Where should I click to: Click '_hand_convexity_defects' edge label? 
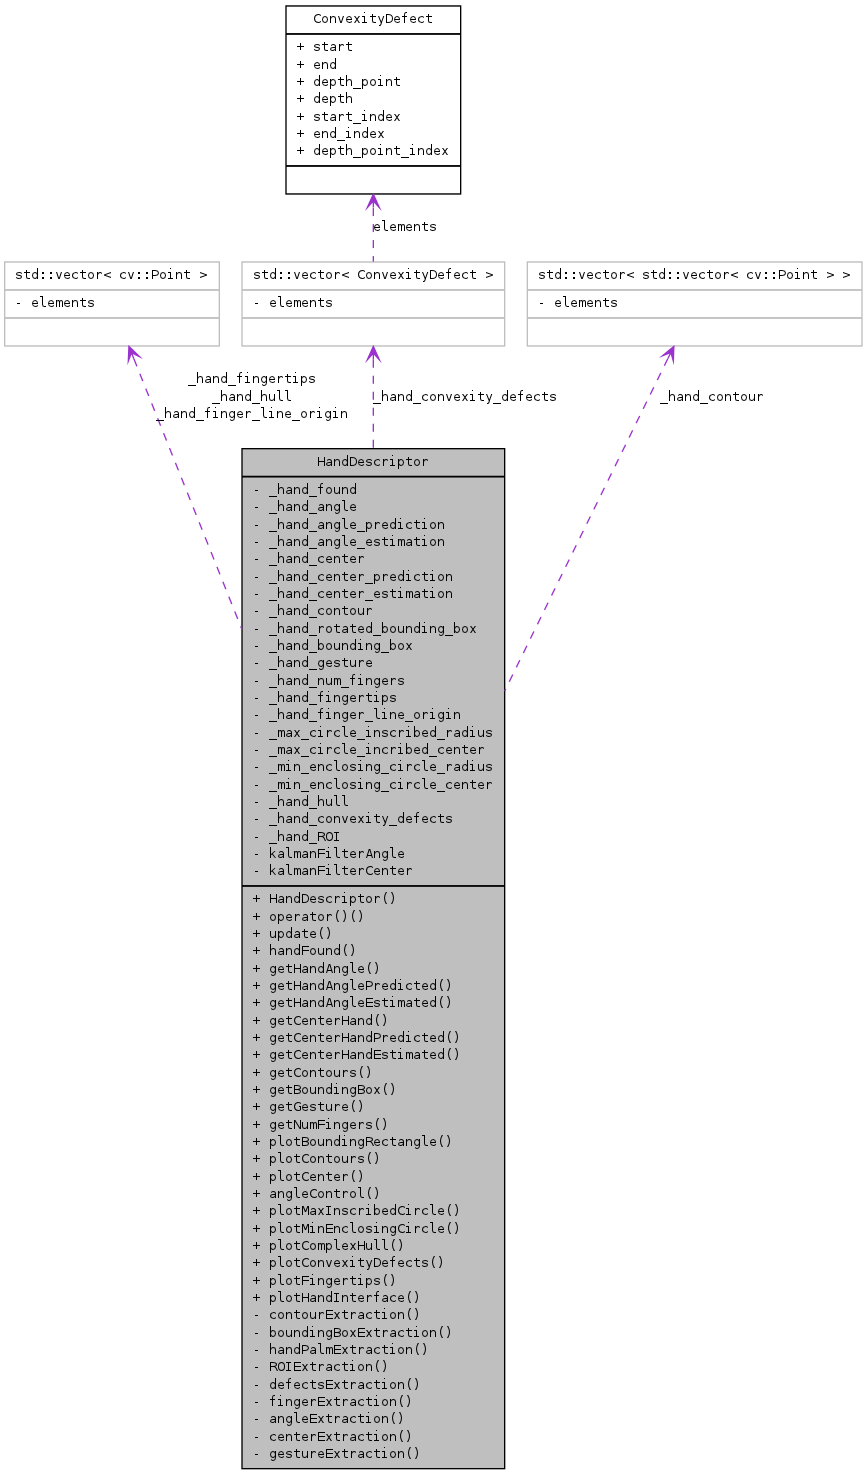[x=465, y=396]
